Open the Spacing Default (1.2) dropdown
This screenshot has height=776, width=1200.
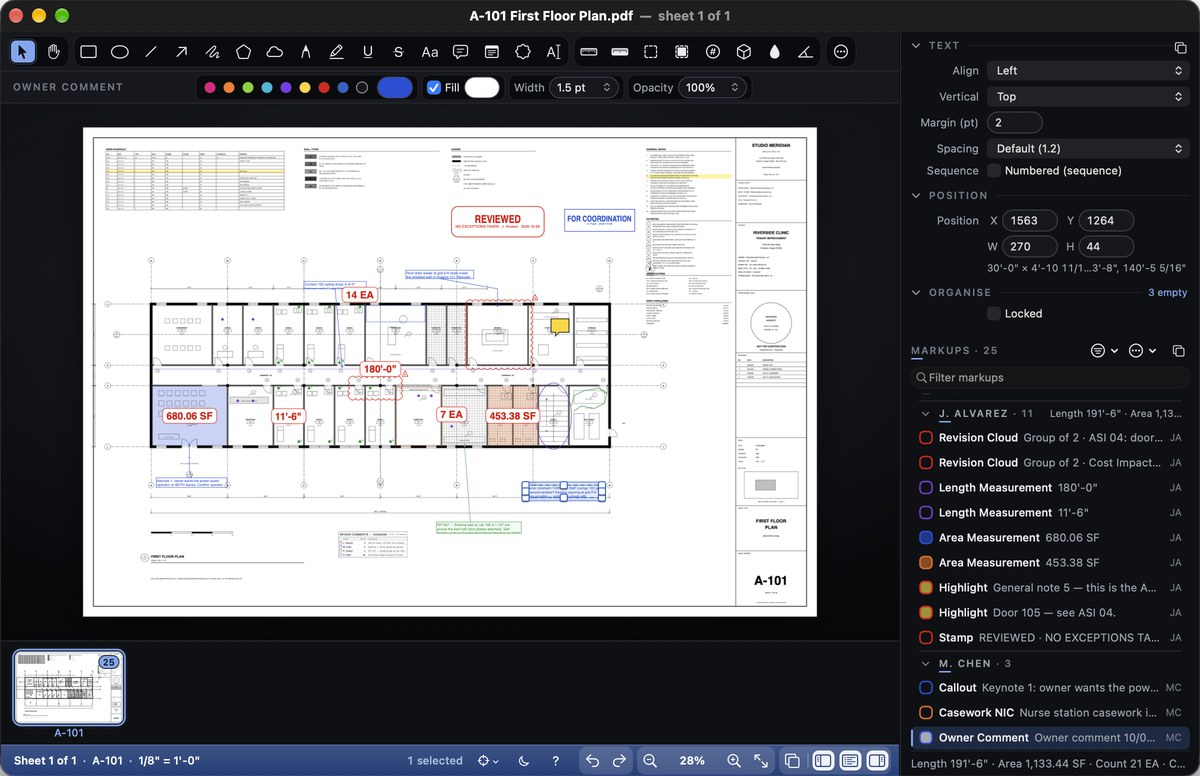pyautogui.click(x=1088, y=149)
